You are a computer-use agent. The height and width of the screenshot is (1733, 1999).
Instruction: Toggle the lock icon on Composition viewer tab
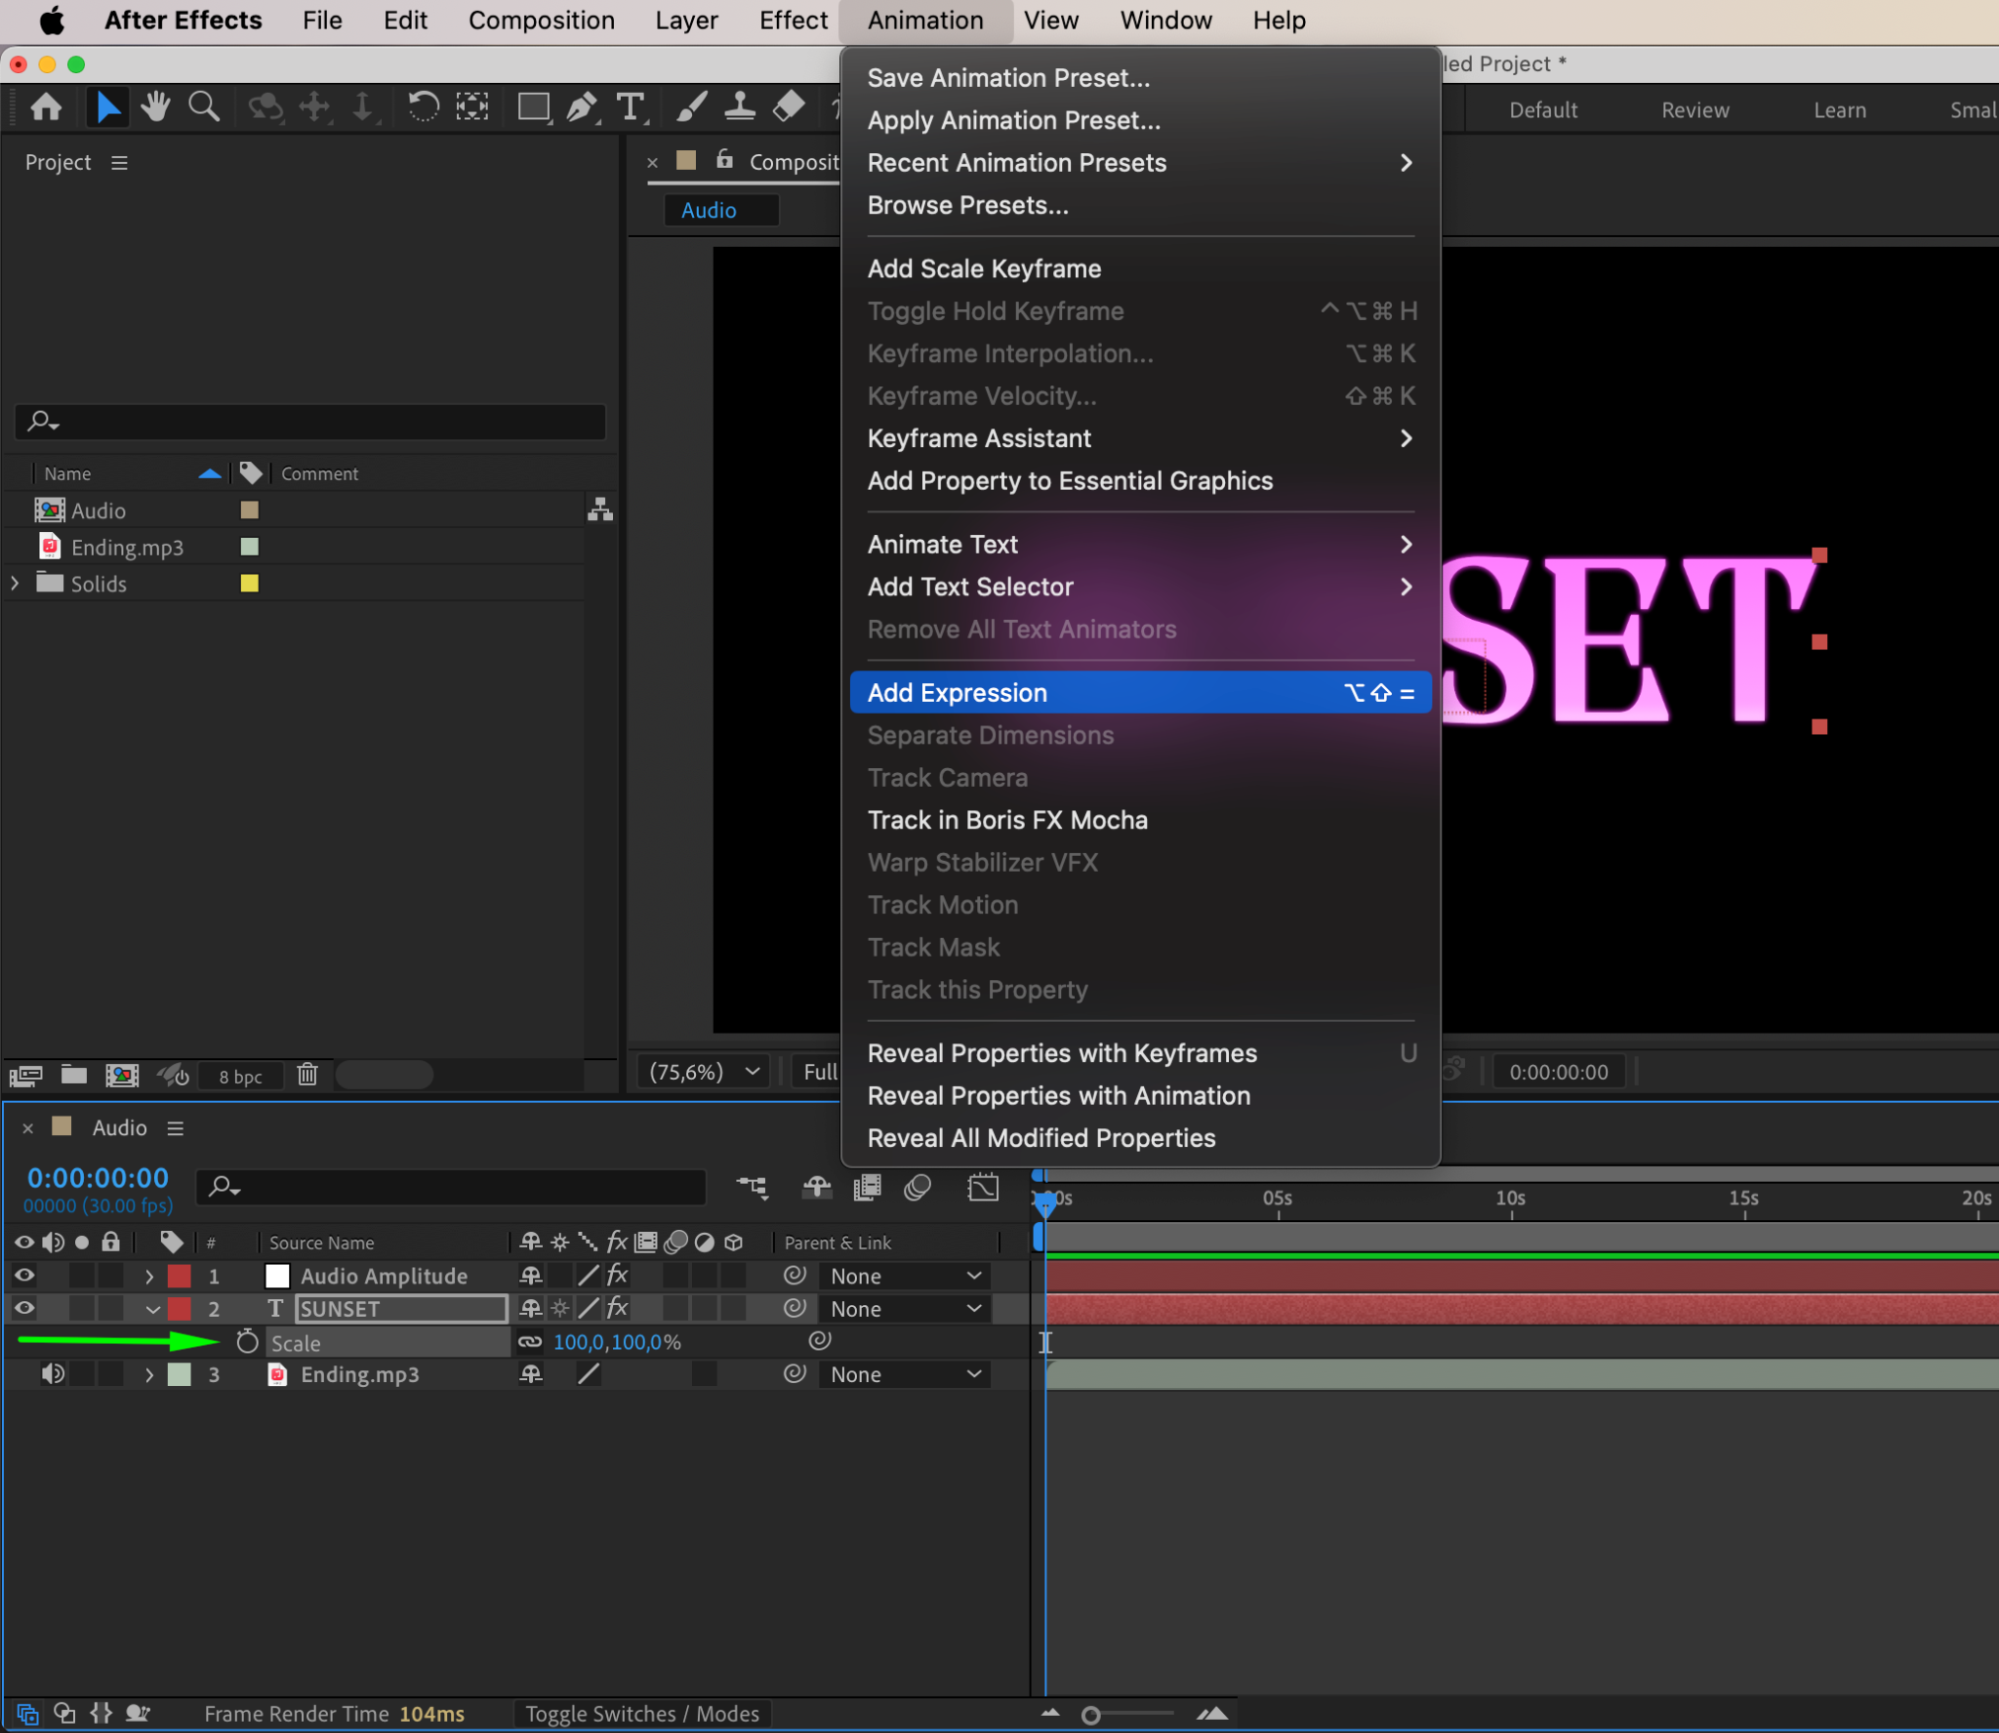click(x=725, y=159)
